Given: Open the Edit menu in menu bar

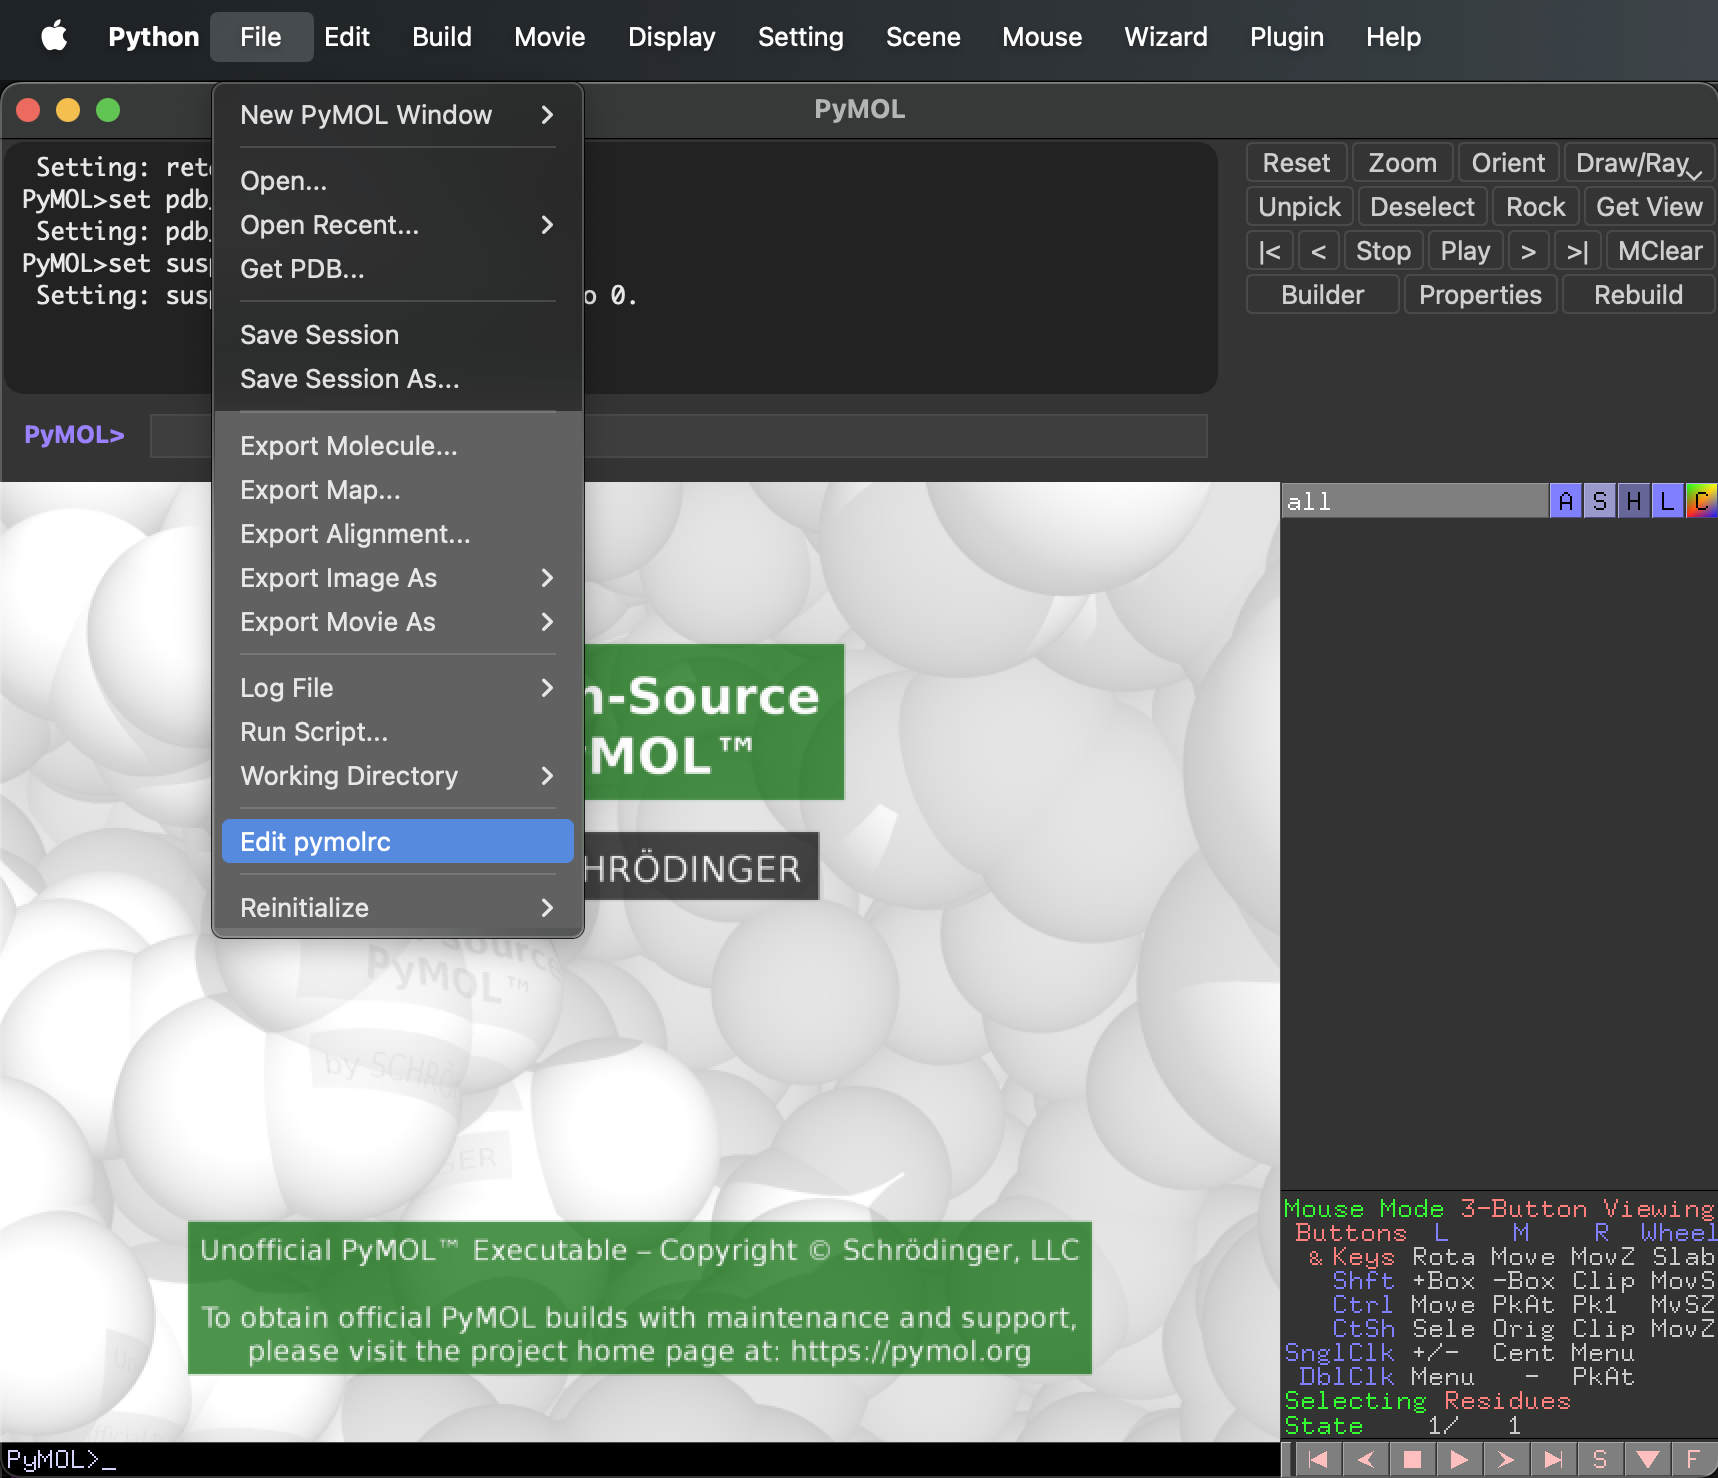Looking at the screenshot, I should pos(347,37).
